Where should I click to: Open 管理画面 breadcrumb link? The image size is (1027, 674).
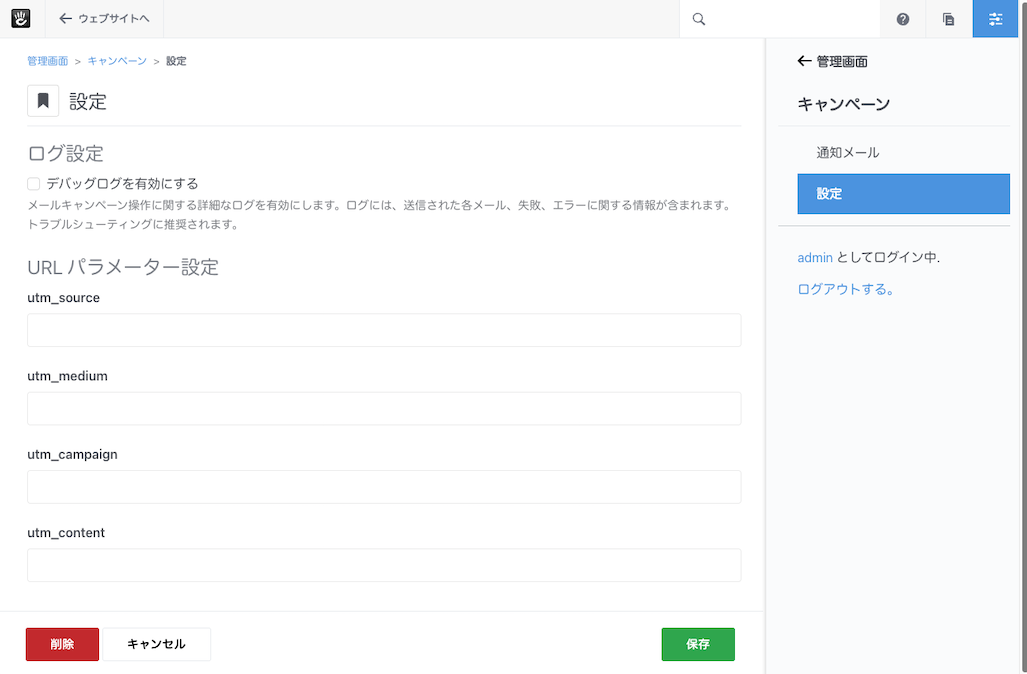click(47, 61)
